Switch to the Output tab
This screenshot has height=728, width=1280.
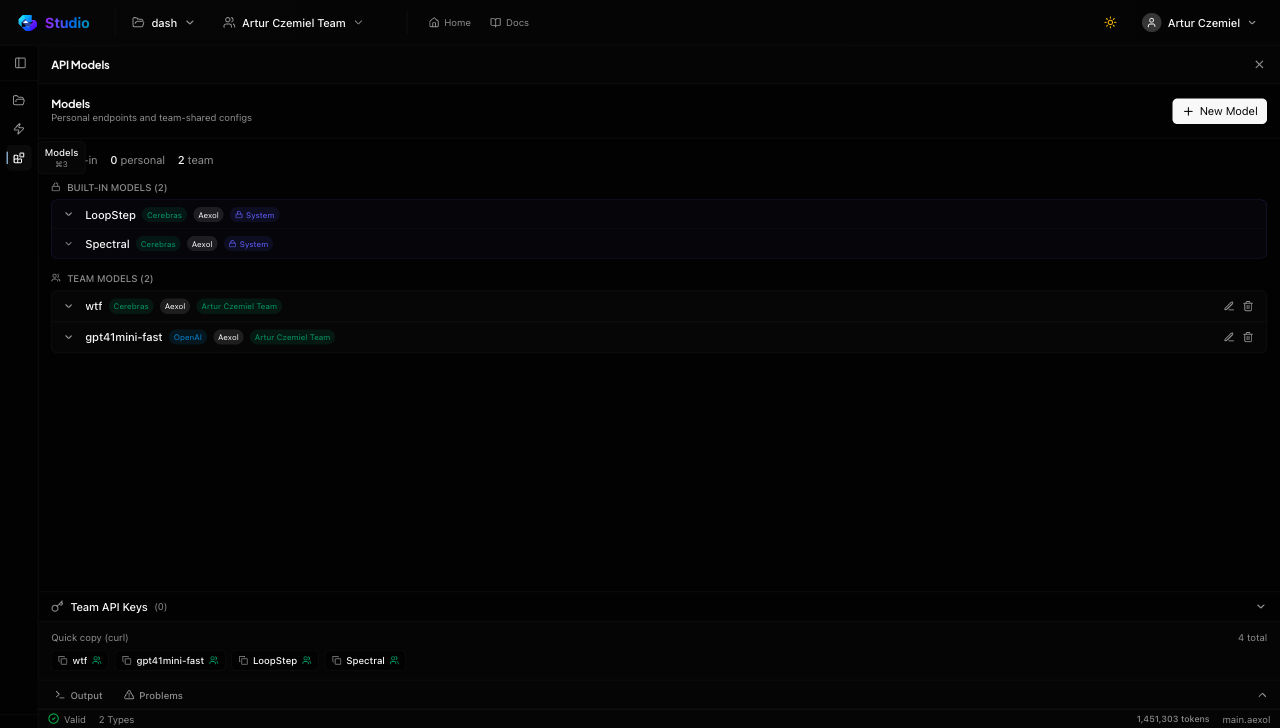78,695
